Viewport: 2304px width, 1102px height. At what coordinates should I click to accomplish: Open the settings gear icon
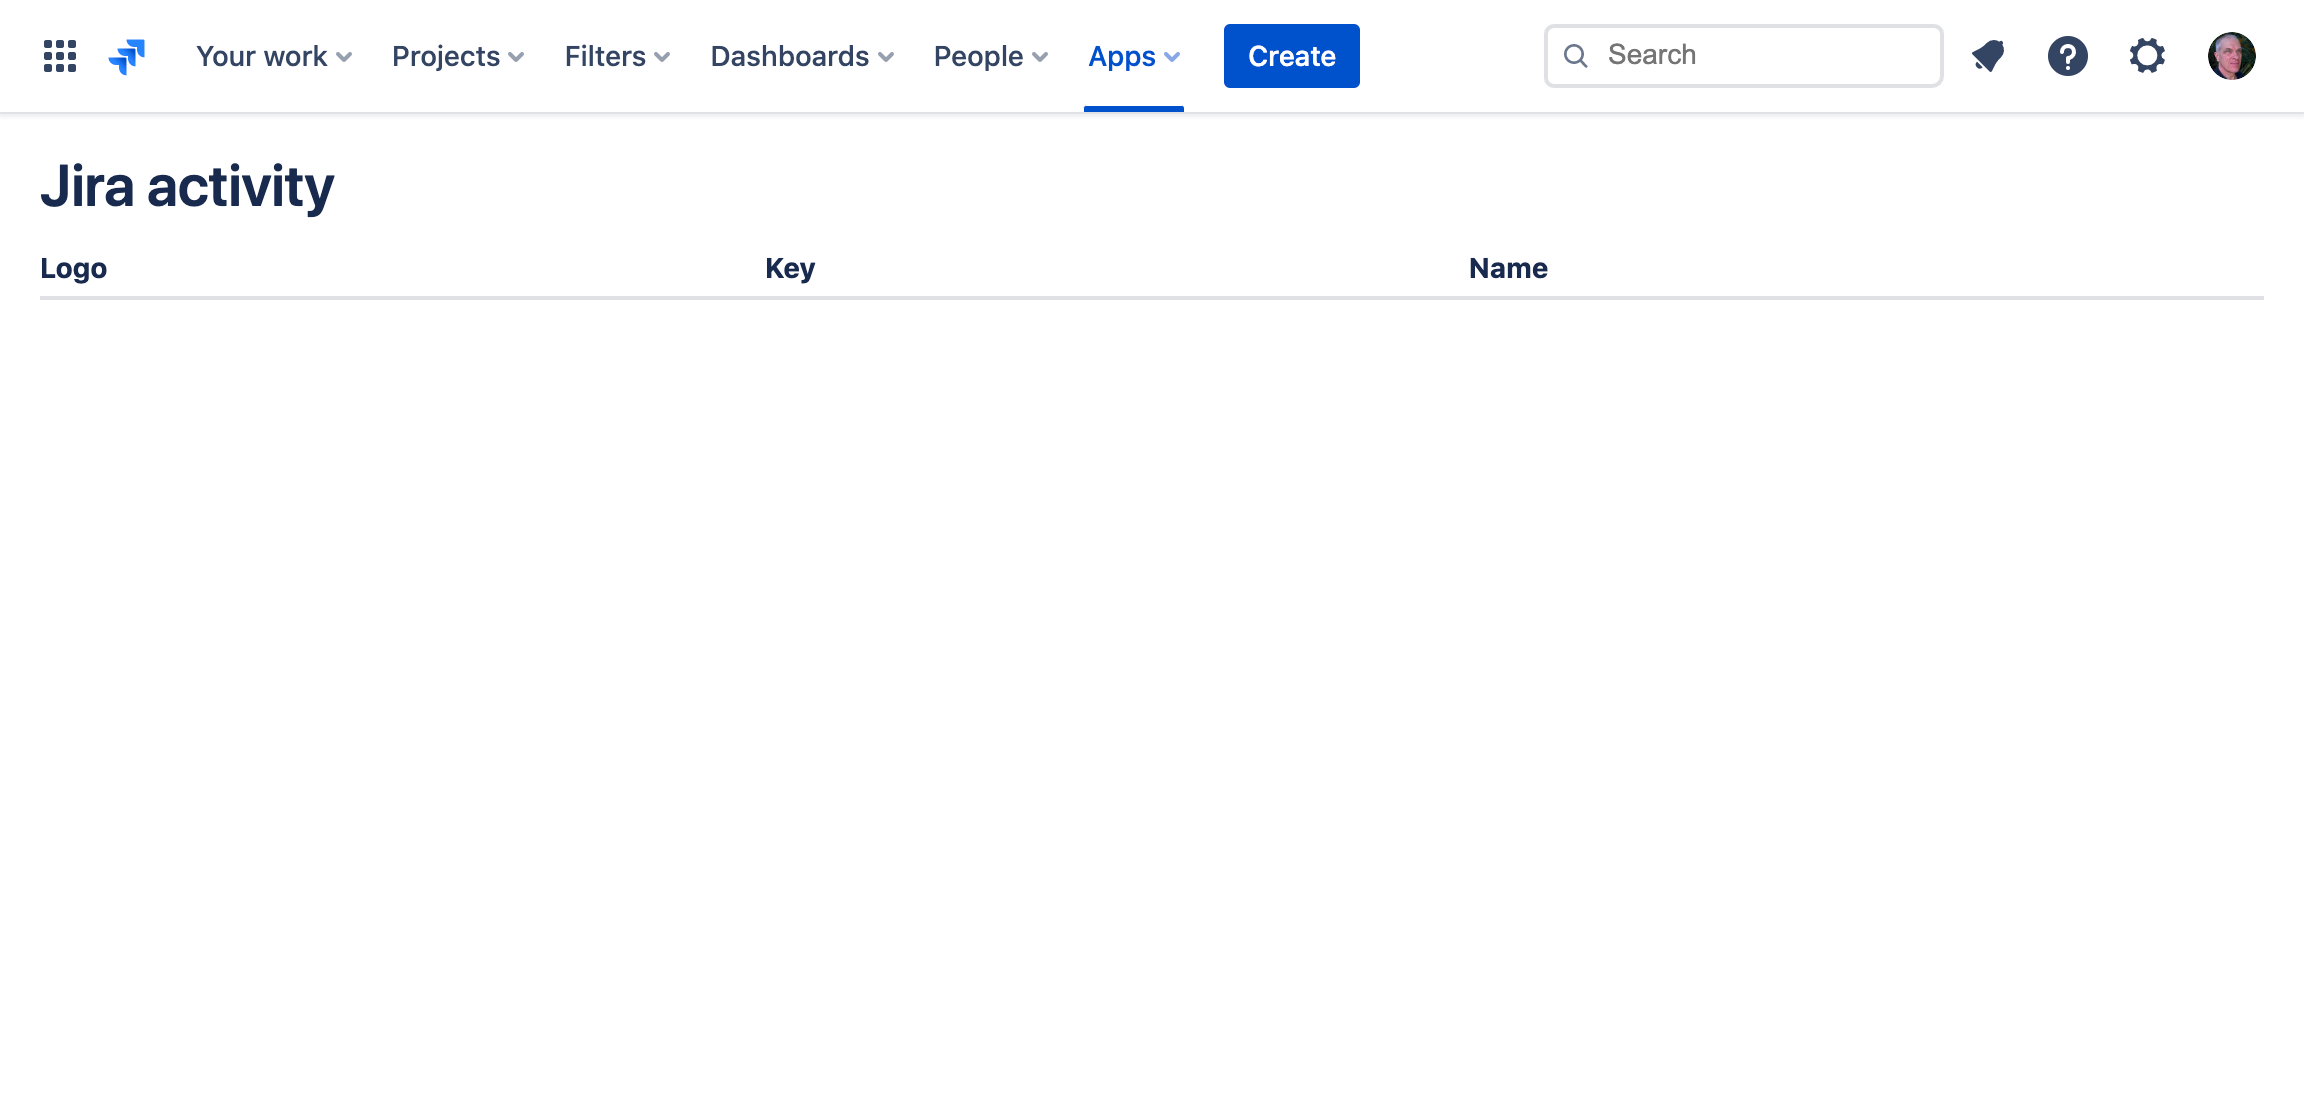coord(2147,56)
